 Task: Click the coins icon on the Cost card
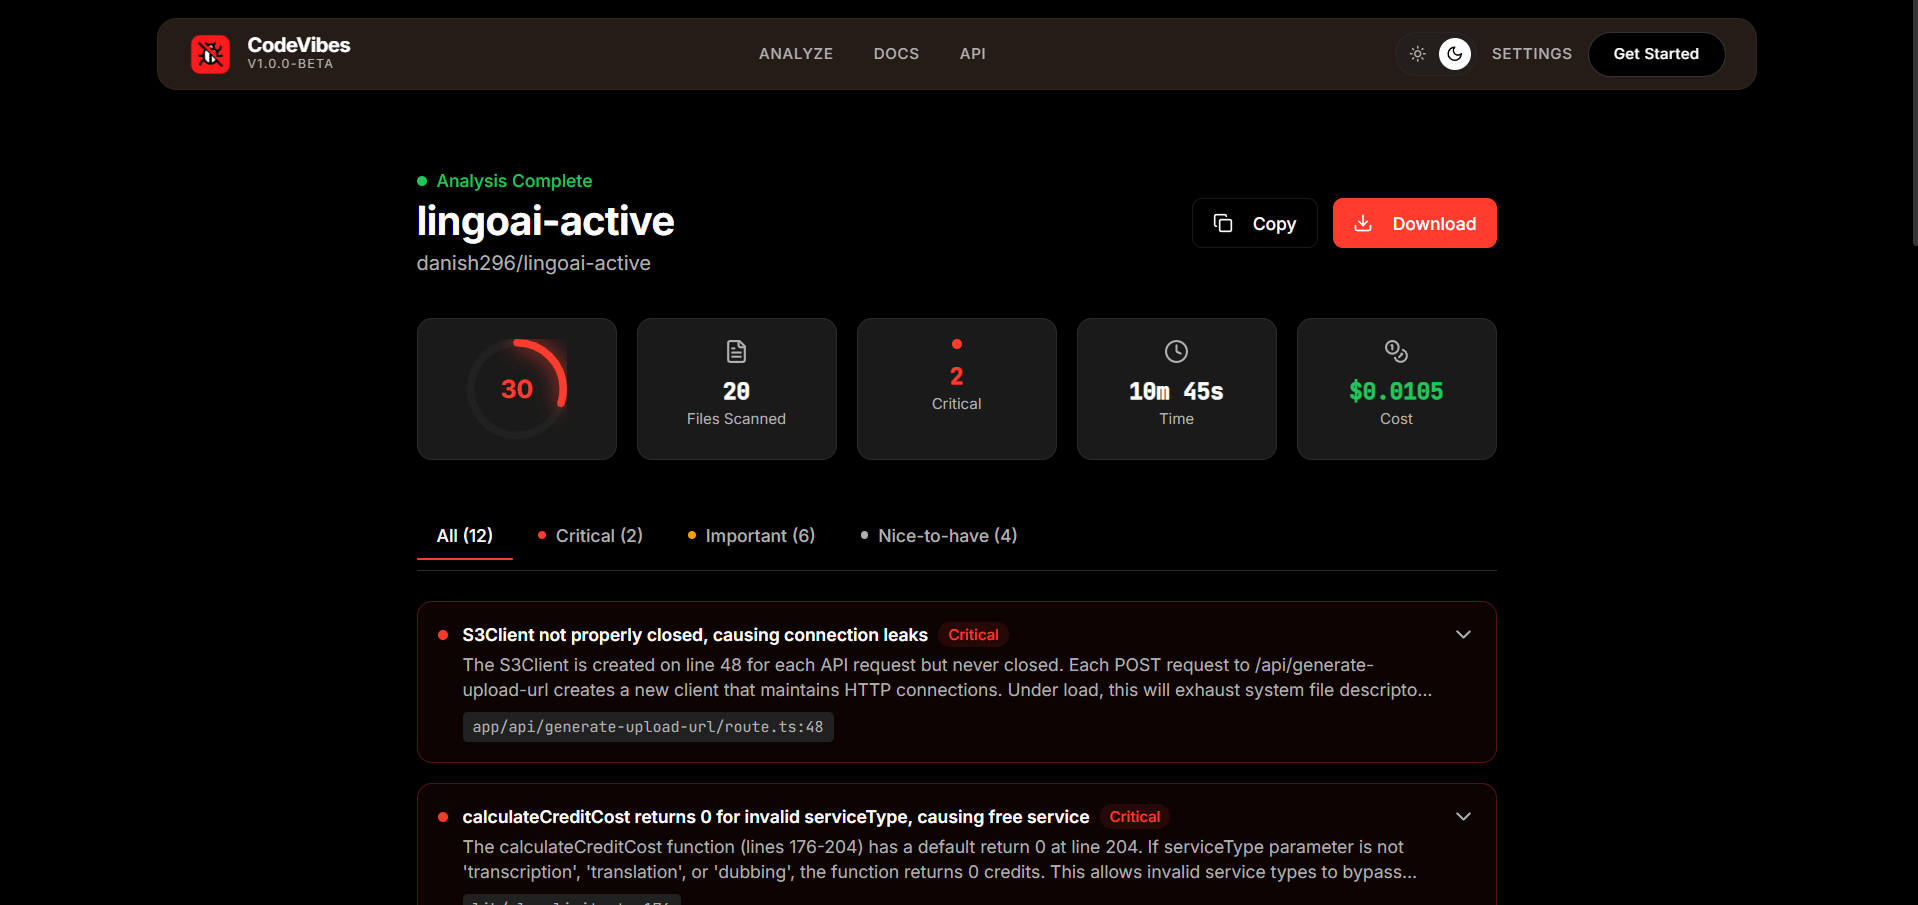click(x=1395, y=351)
